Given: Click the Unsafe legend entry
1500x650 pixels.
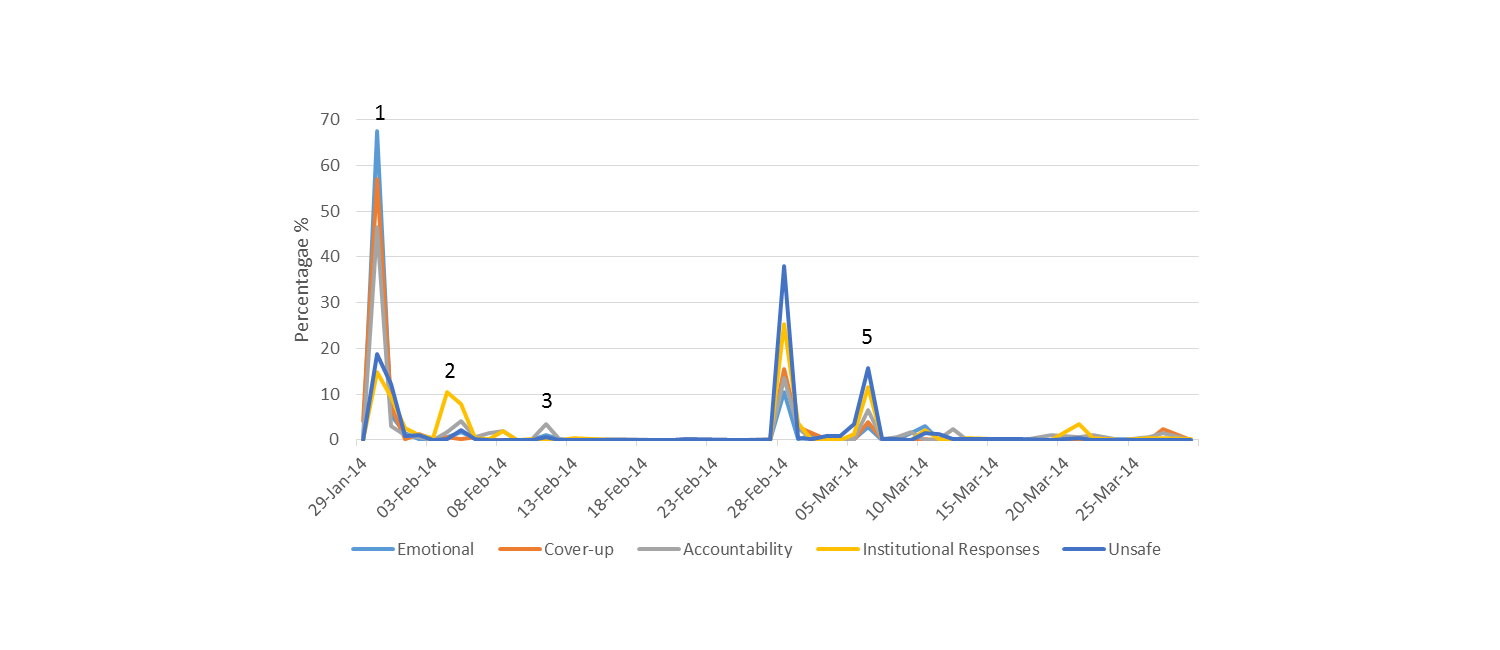Looking at the screenshot, I should point(1134,549).
